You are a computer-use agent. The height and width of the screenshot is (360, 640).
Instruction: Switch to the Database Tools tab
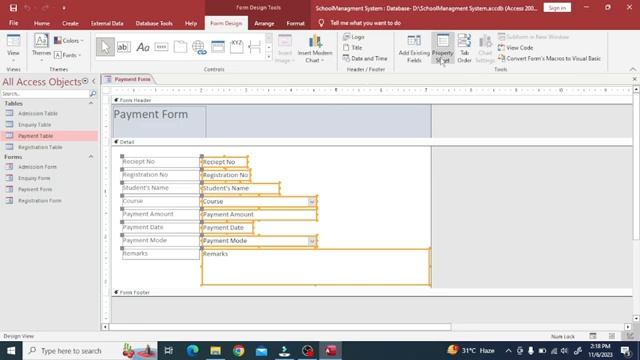tap(154, 23)
